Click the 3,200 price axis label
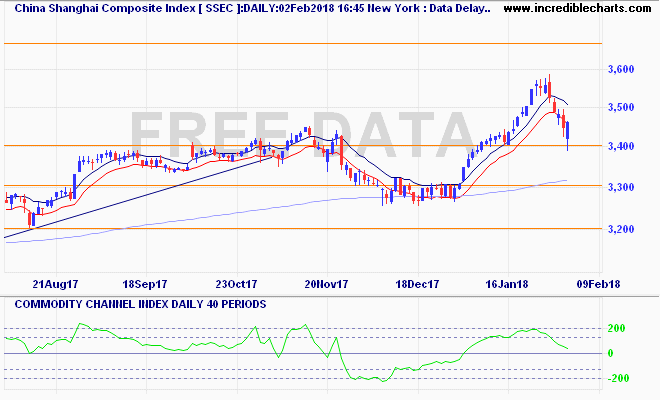The height and width of the screenshot is (400, 660). click(621, 229)
